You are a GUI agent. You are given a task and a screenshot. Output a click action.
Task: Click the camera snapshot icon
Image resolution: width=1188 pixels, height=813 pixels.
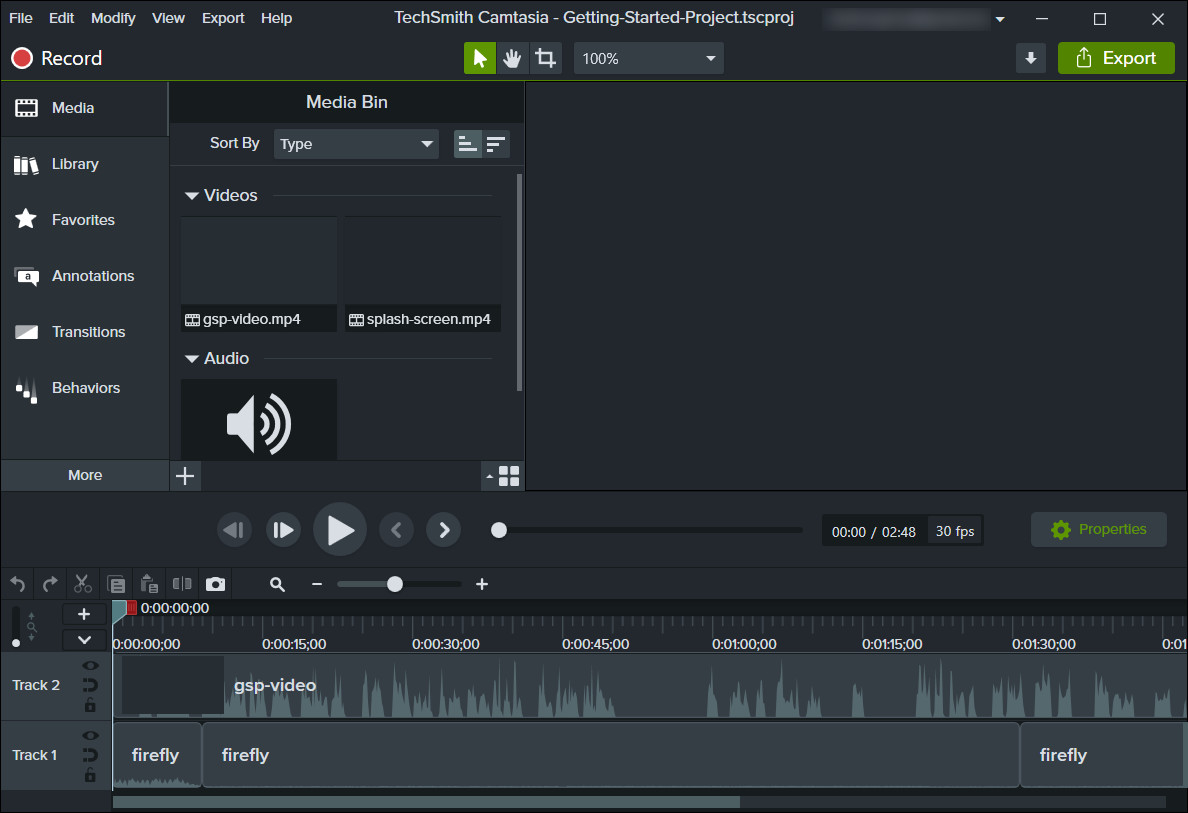215,584
